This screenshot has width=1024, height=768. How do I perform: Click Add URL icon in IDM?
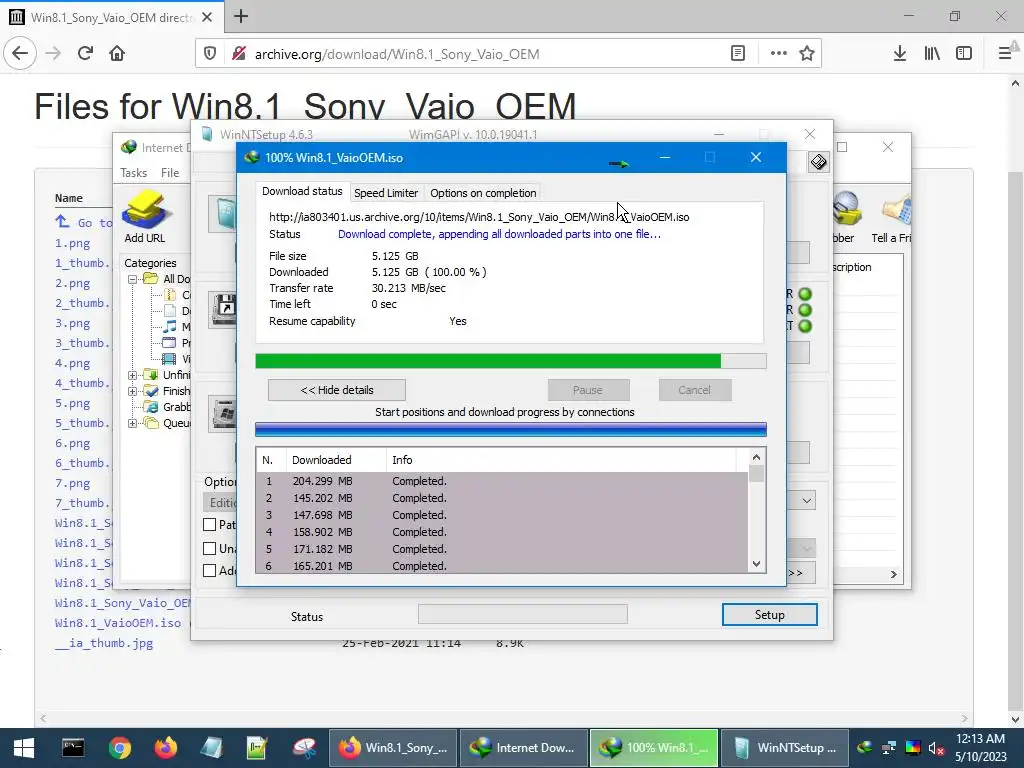pyautogui.click(x=145, y=217)
